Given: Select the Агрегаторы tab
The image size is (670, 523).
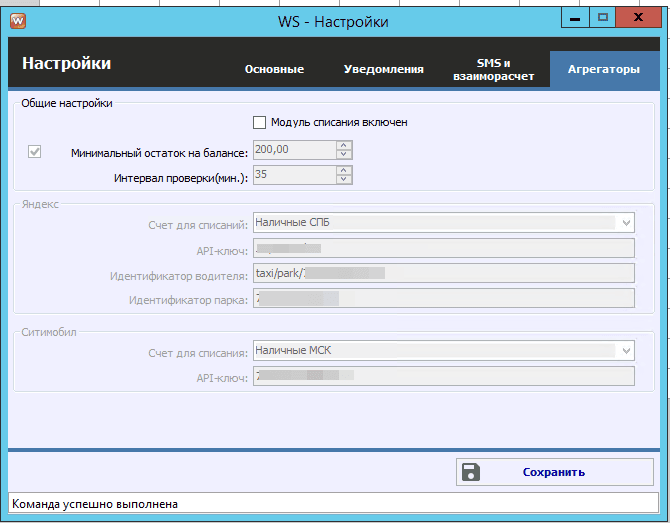Looking at the screenshot, I should pos(603,70).
